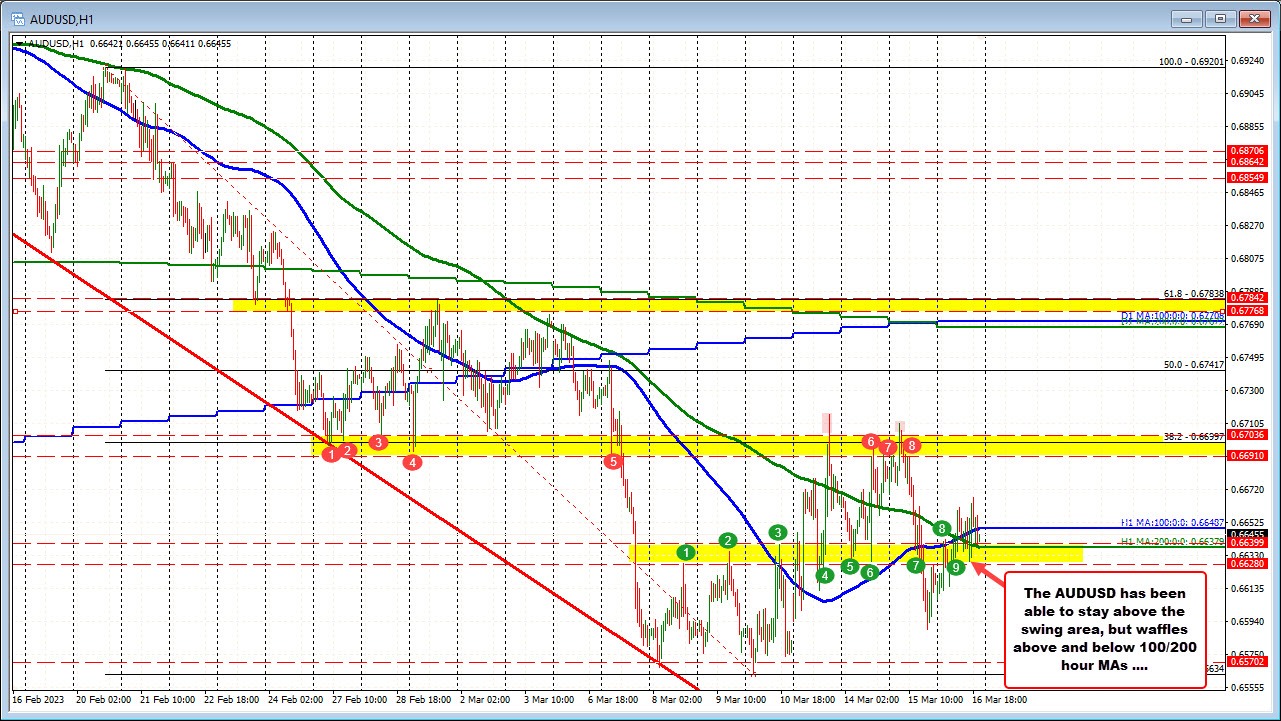Screen dimensions: 1281x721
Task: Select green circle marker number 4
Action: point(824,575)
